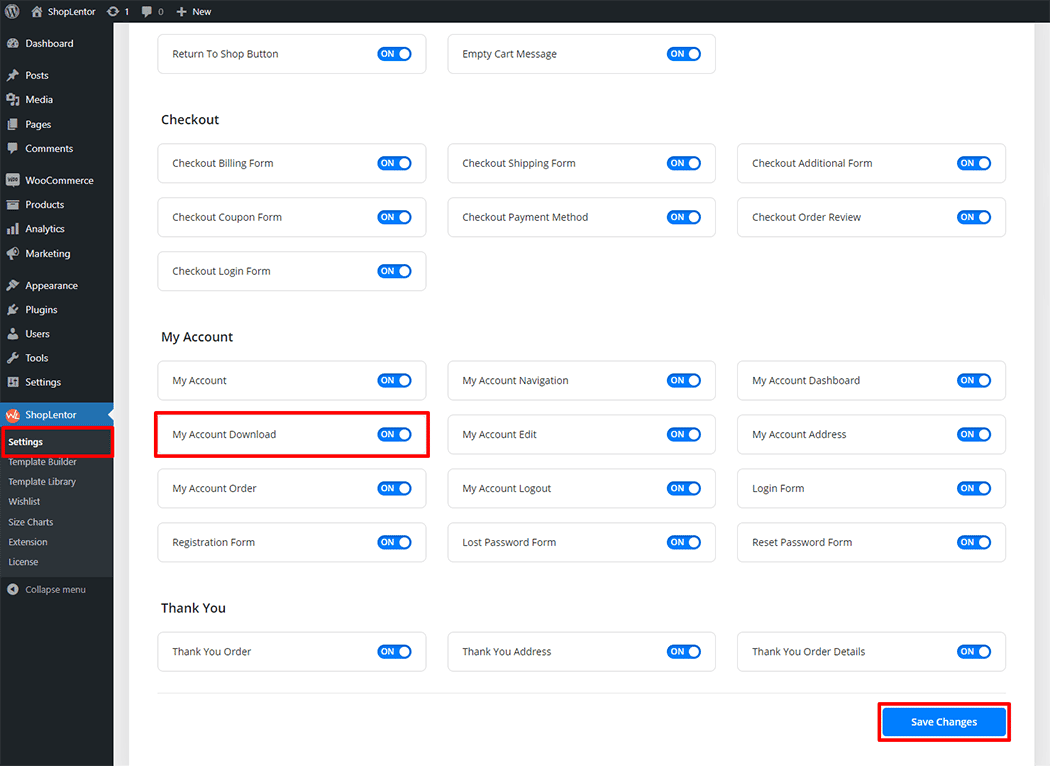Open the License submenu link
Viewport: 1050px width, 766px height.
coord(23,562)
